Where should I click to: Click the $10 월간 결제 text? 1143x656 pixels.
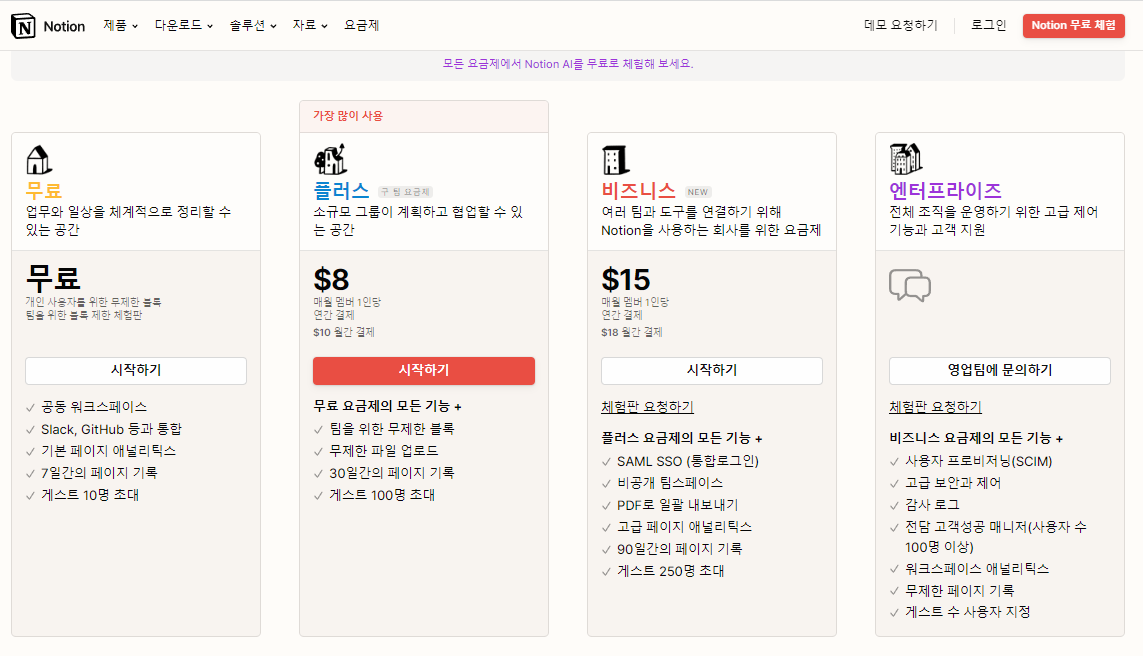344,332
